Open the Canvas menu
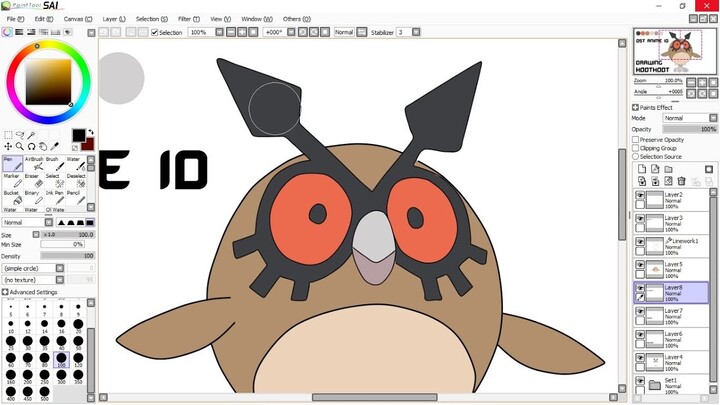The height and width of the screenshot is (405, 720). click(x=78, y=19)
